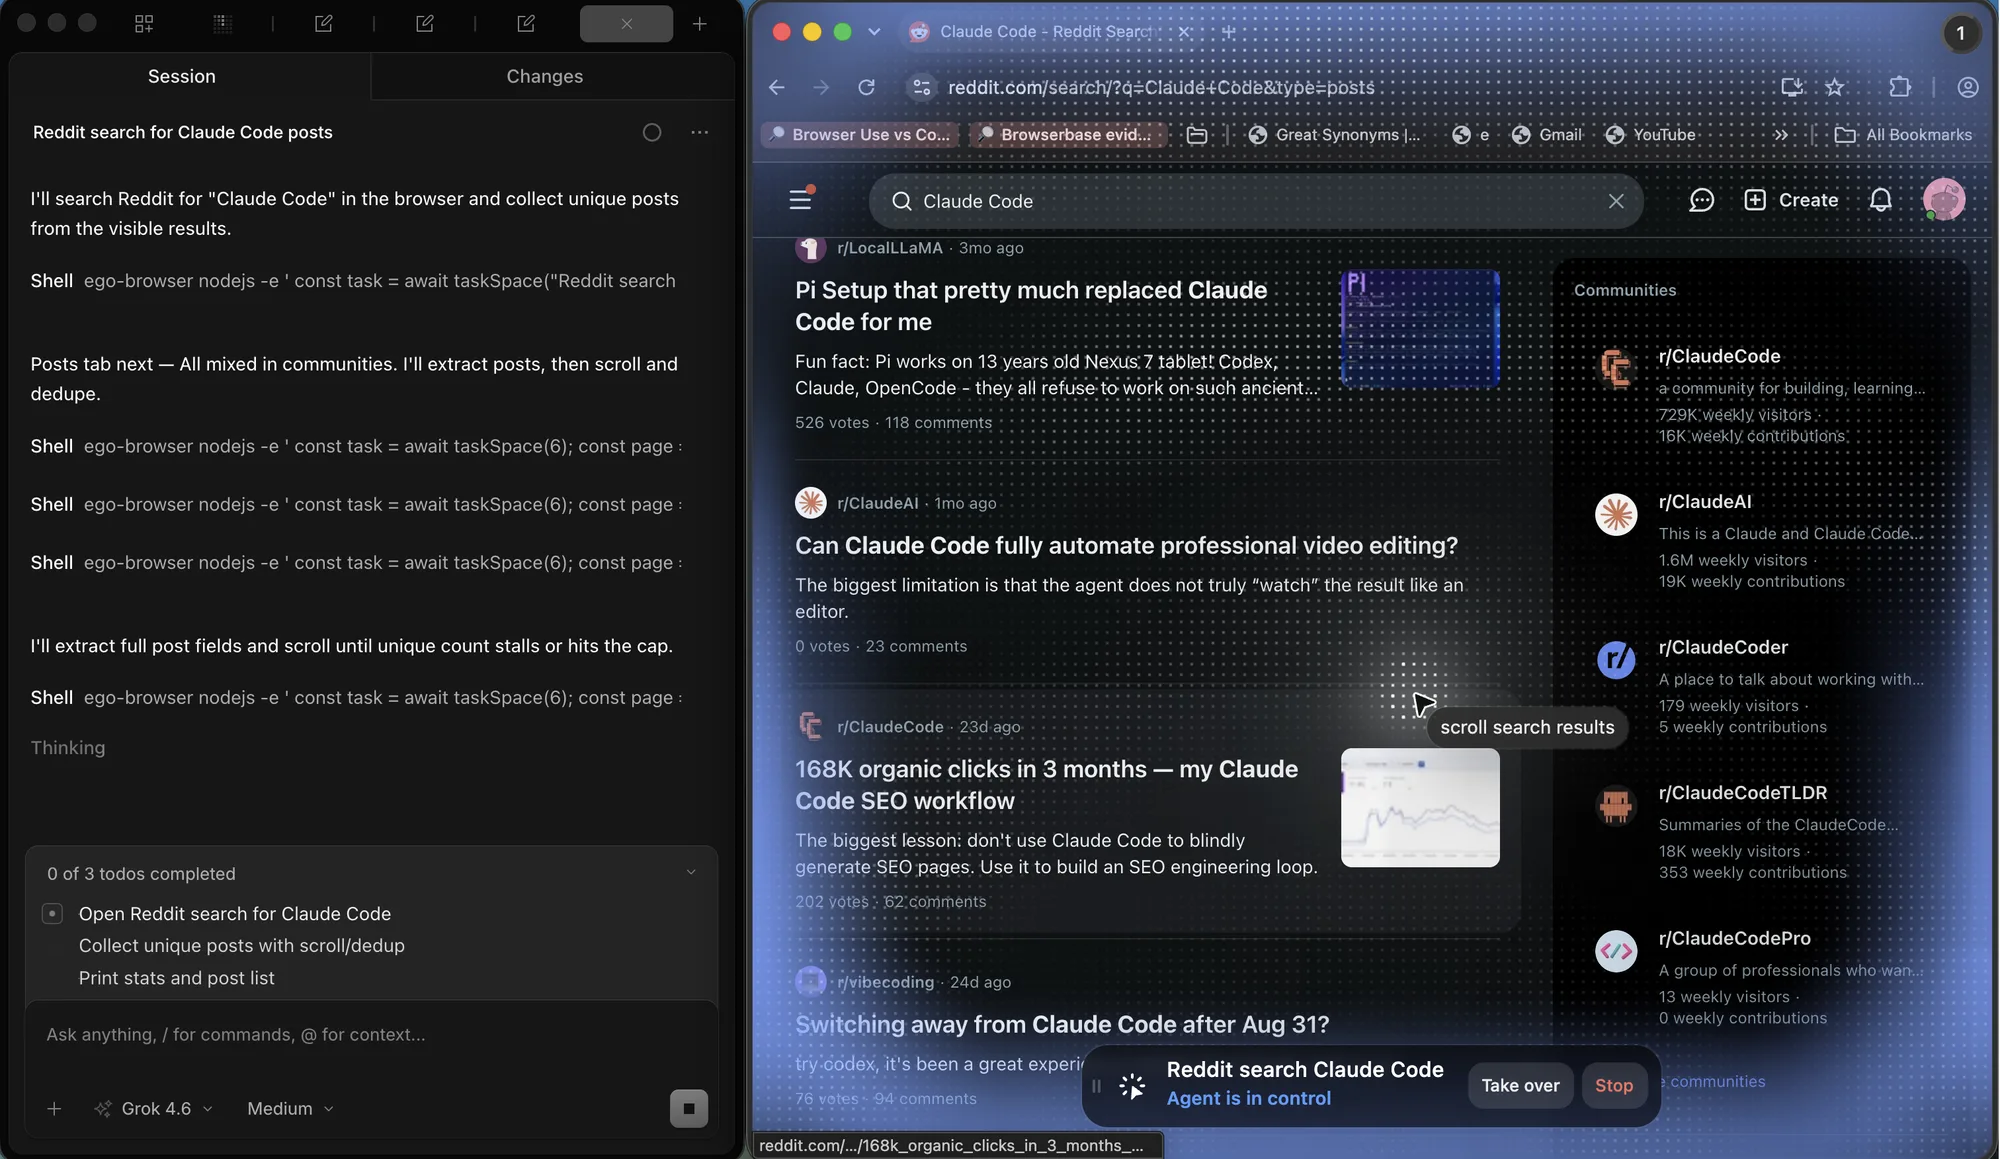Open Browserbase evid... bookmark
The image size is (2000, 1159).
pos(1068,135)
